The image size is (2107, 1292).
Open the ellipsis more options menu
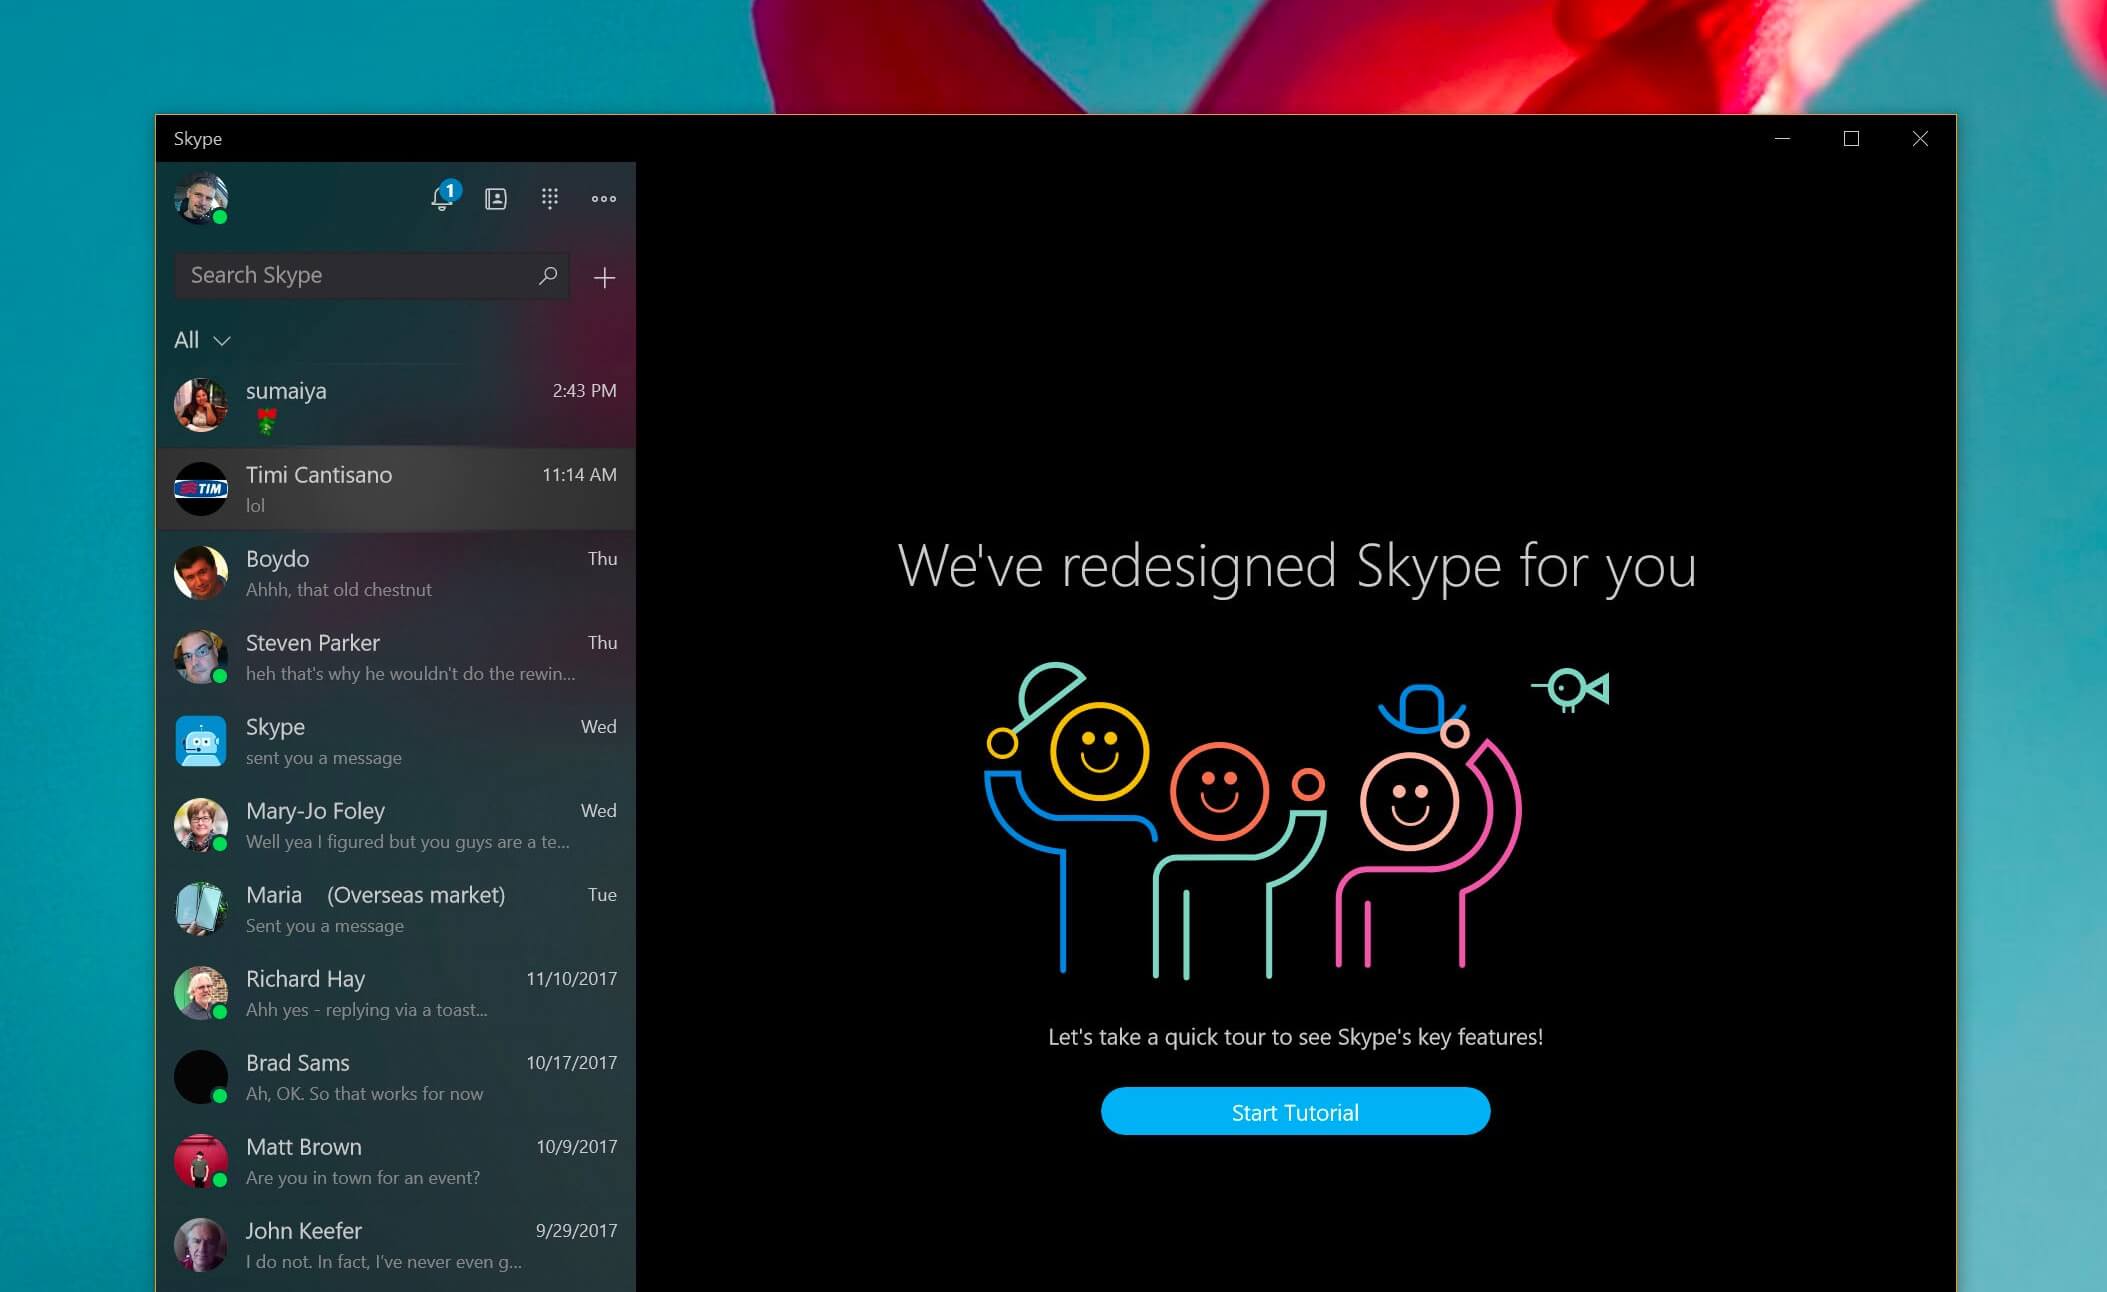pos(603,199)
